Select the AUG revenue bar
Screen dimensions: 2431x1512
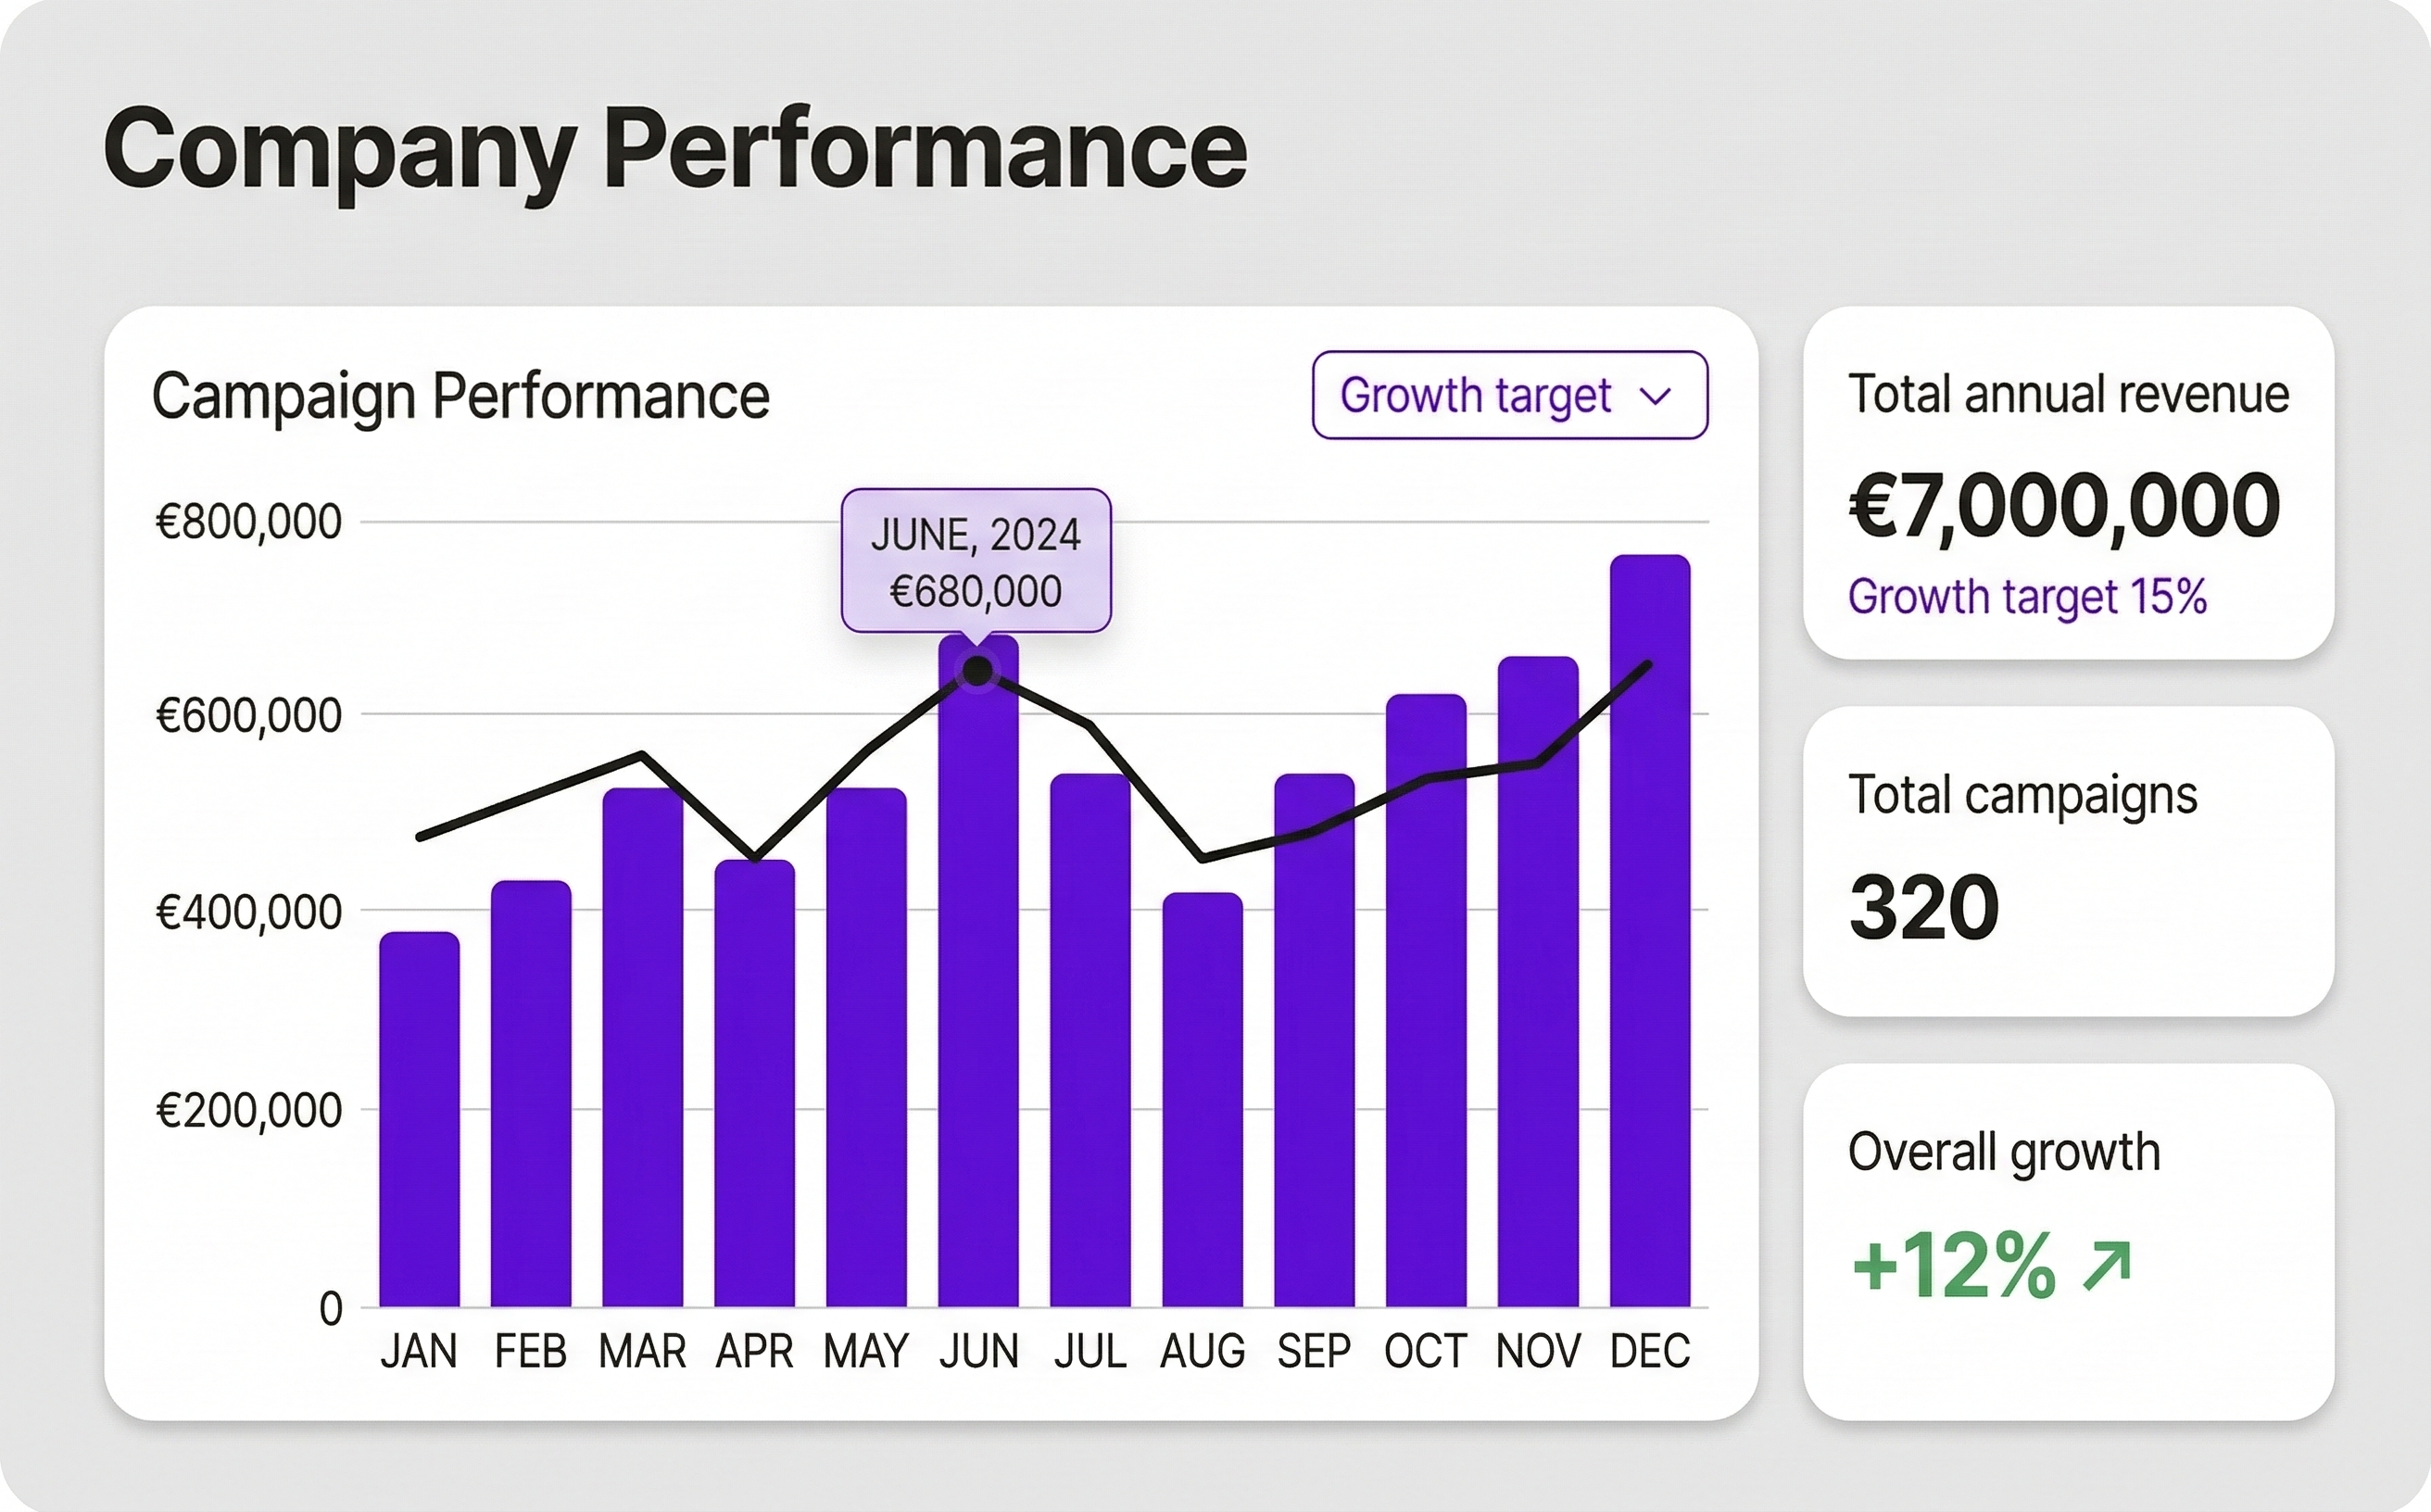click(x=1202, y=1100)
